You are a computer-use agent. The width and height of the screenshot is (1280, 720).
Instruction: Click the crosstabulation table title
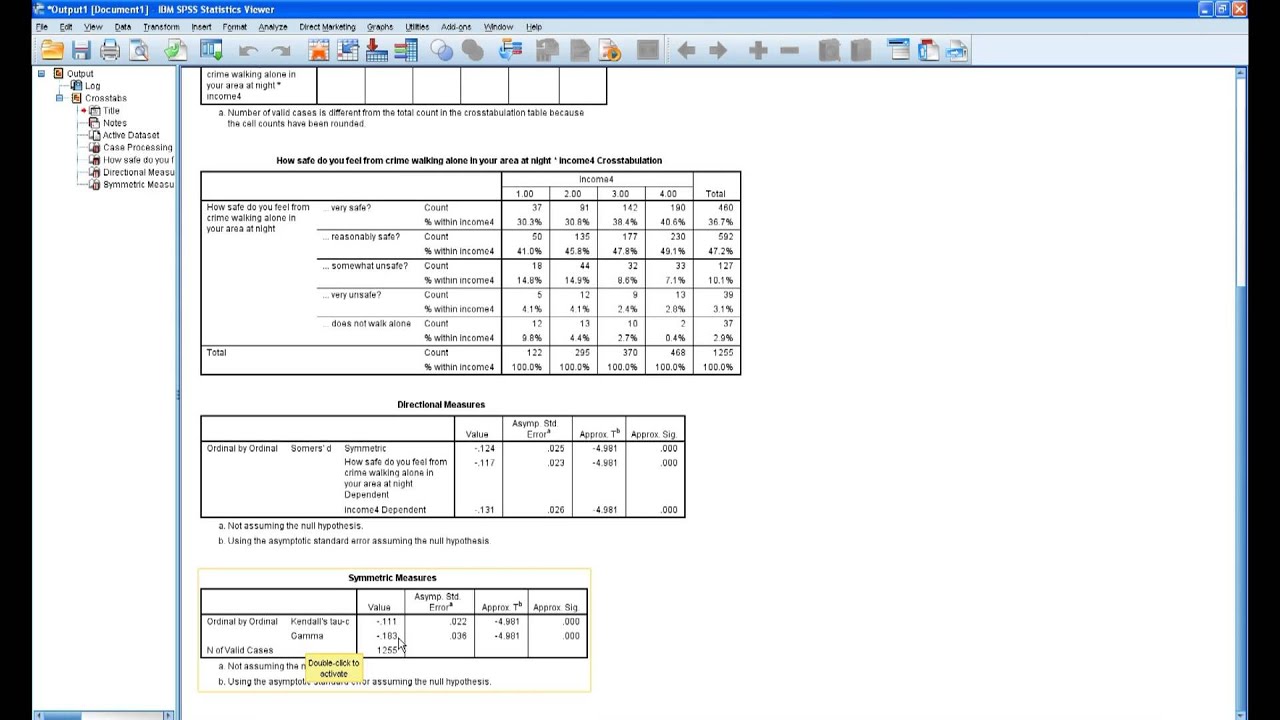469,160
